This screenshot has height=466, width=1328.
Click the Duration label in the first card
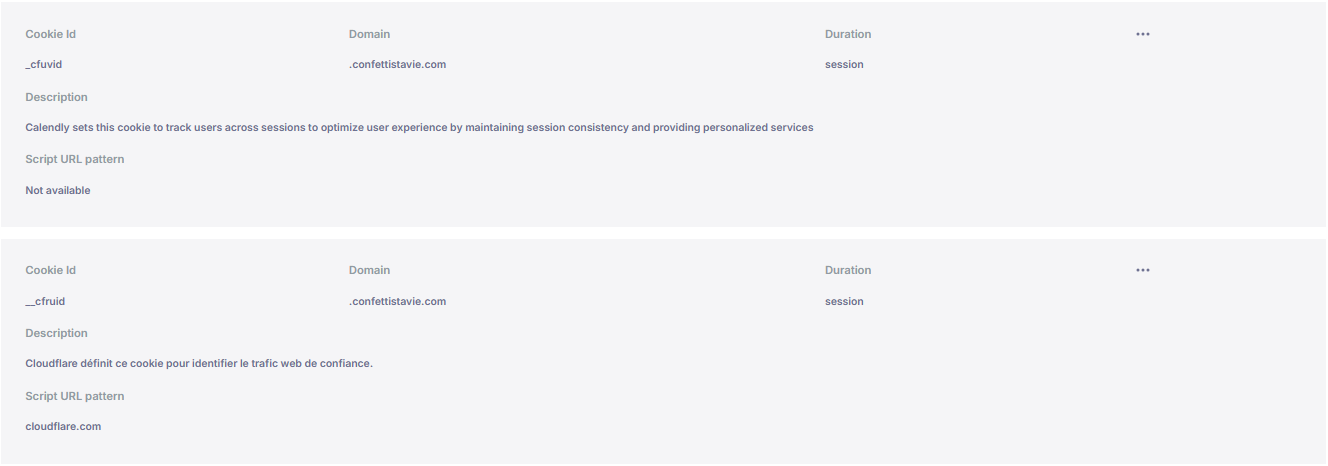click(x=848, y=34)
